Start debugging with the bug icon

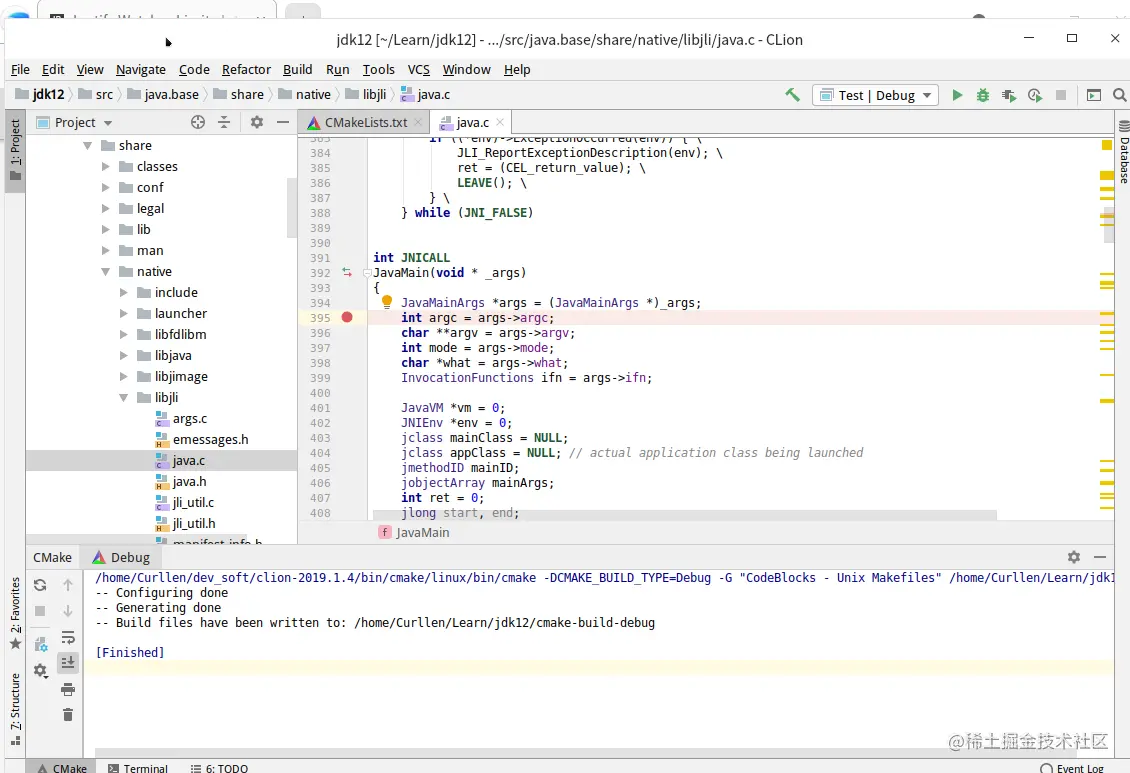click(982, 95)
